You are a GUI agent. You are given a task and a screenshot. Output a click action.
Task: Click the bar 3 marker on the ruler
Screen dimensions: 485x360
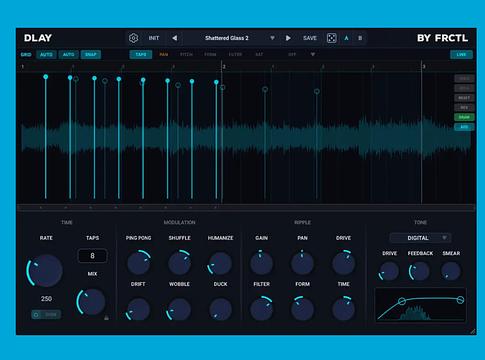coord(424,67)
